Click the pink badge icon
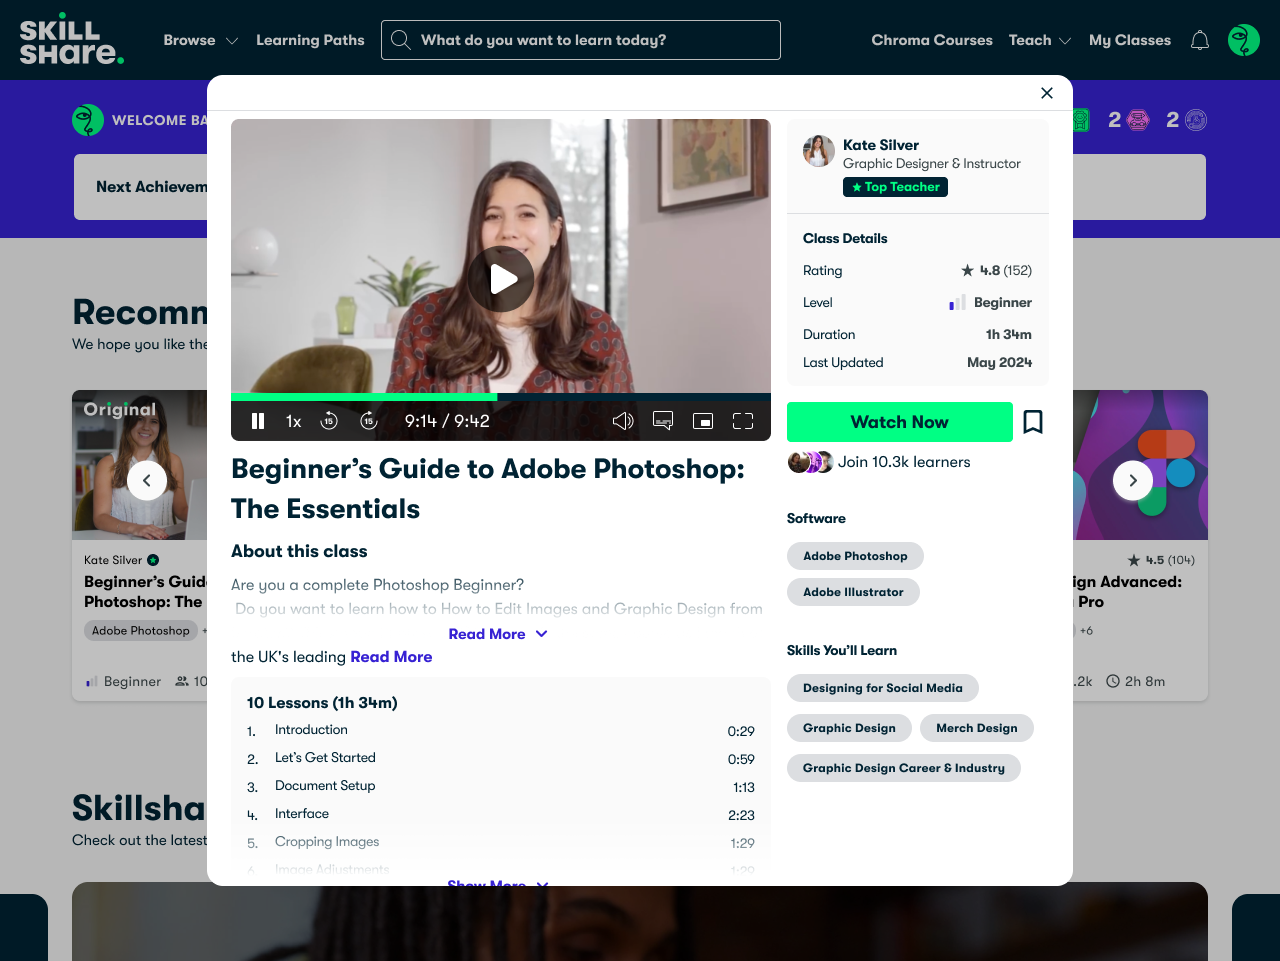The width and height of the screenshot is (1280, 961). point(1139,120)
